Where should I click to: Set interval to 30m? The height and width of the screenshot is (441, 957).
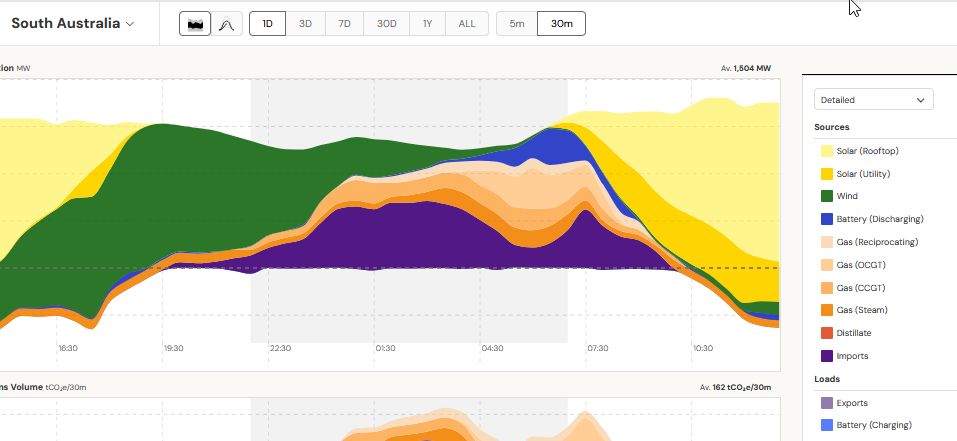click(562, 24)
